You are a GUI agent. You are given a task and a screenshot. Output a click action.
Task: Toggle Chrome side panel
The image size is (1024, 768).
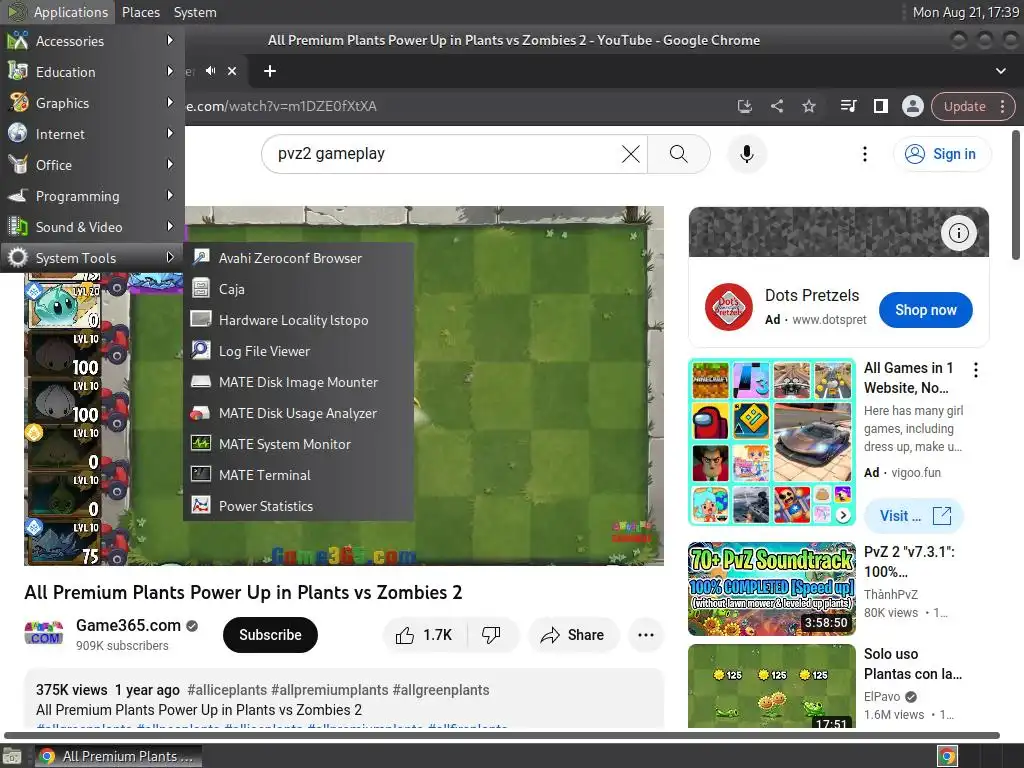880,106
